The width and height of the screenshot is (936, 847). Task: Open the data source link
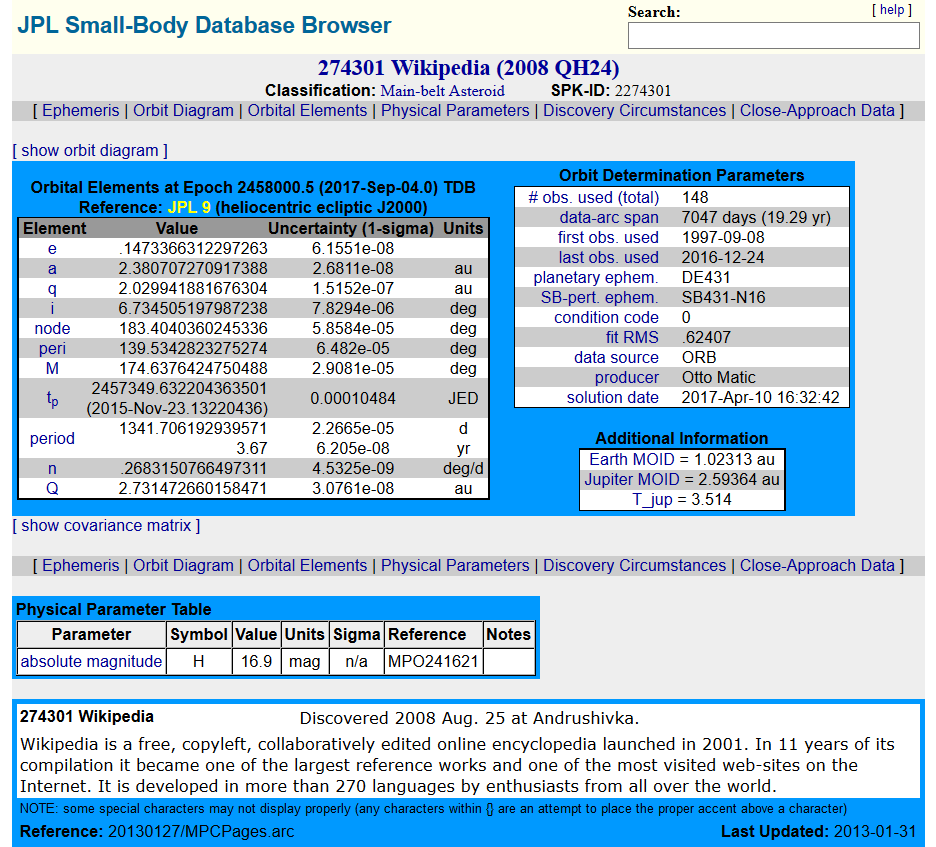pyautogui.click(x=616, y=358)
